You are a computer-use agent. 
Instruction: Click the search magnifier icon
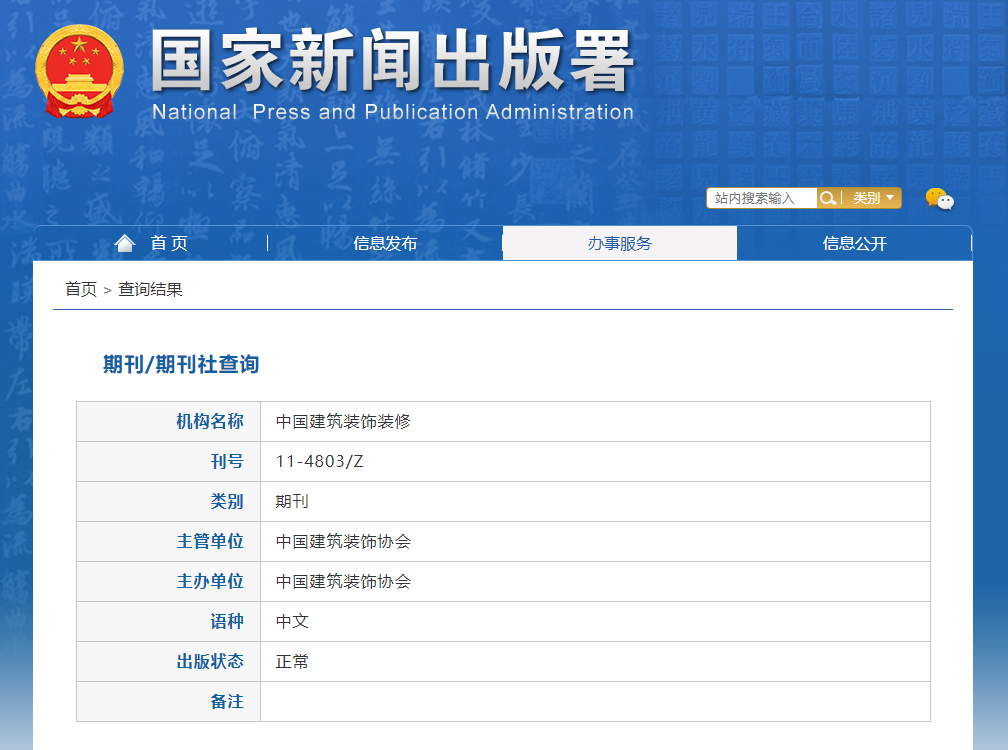(827, 198)
